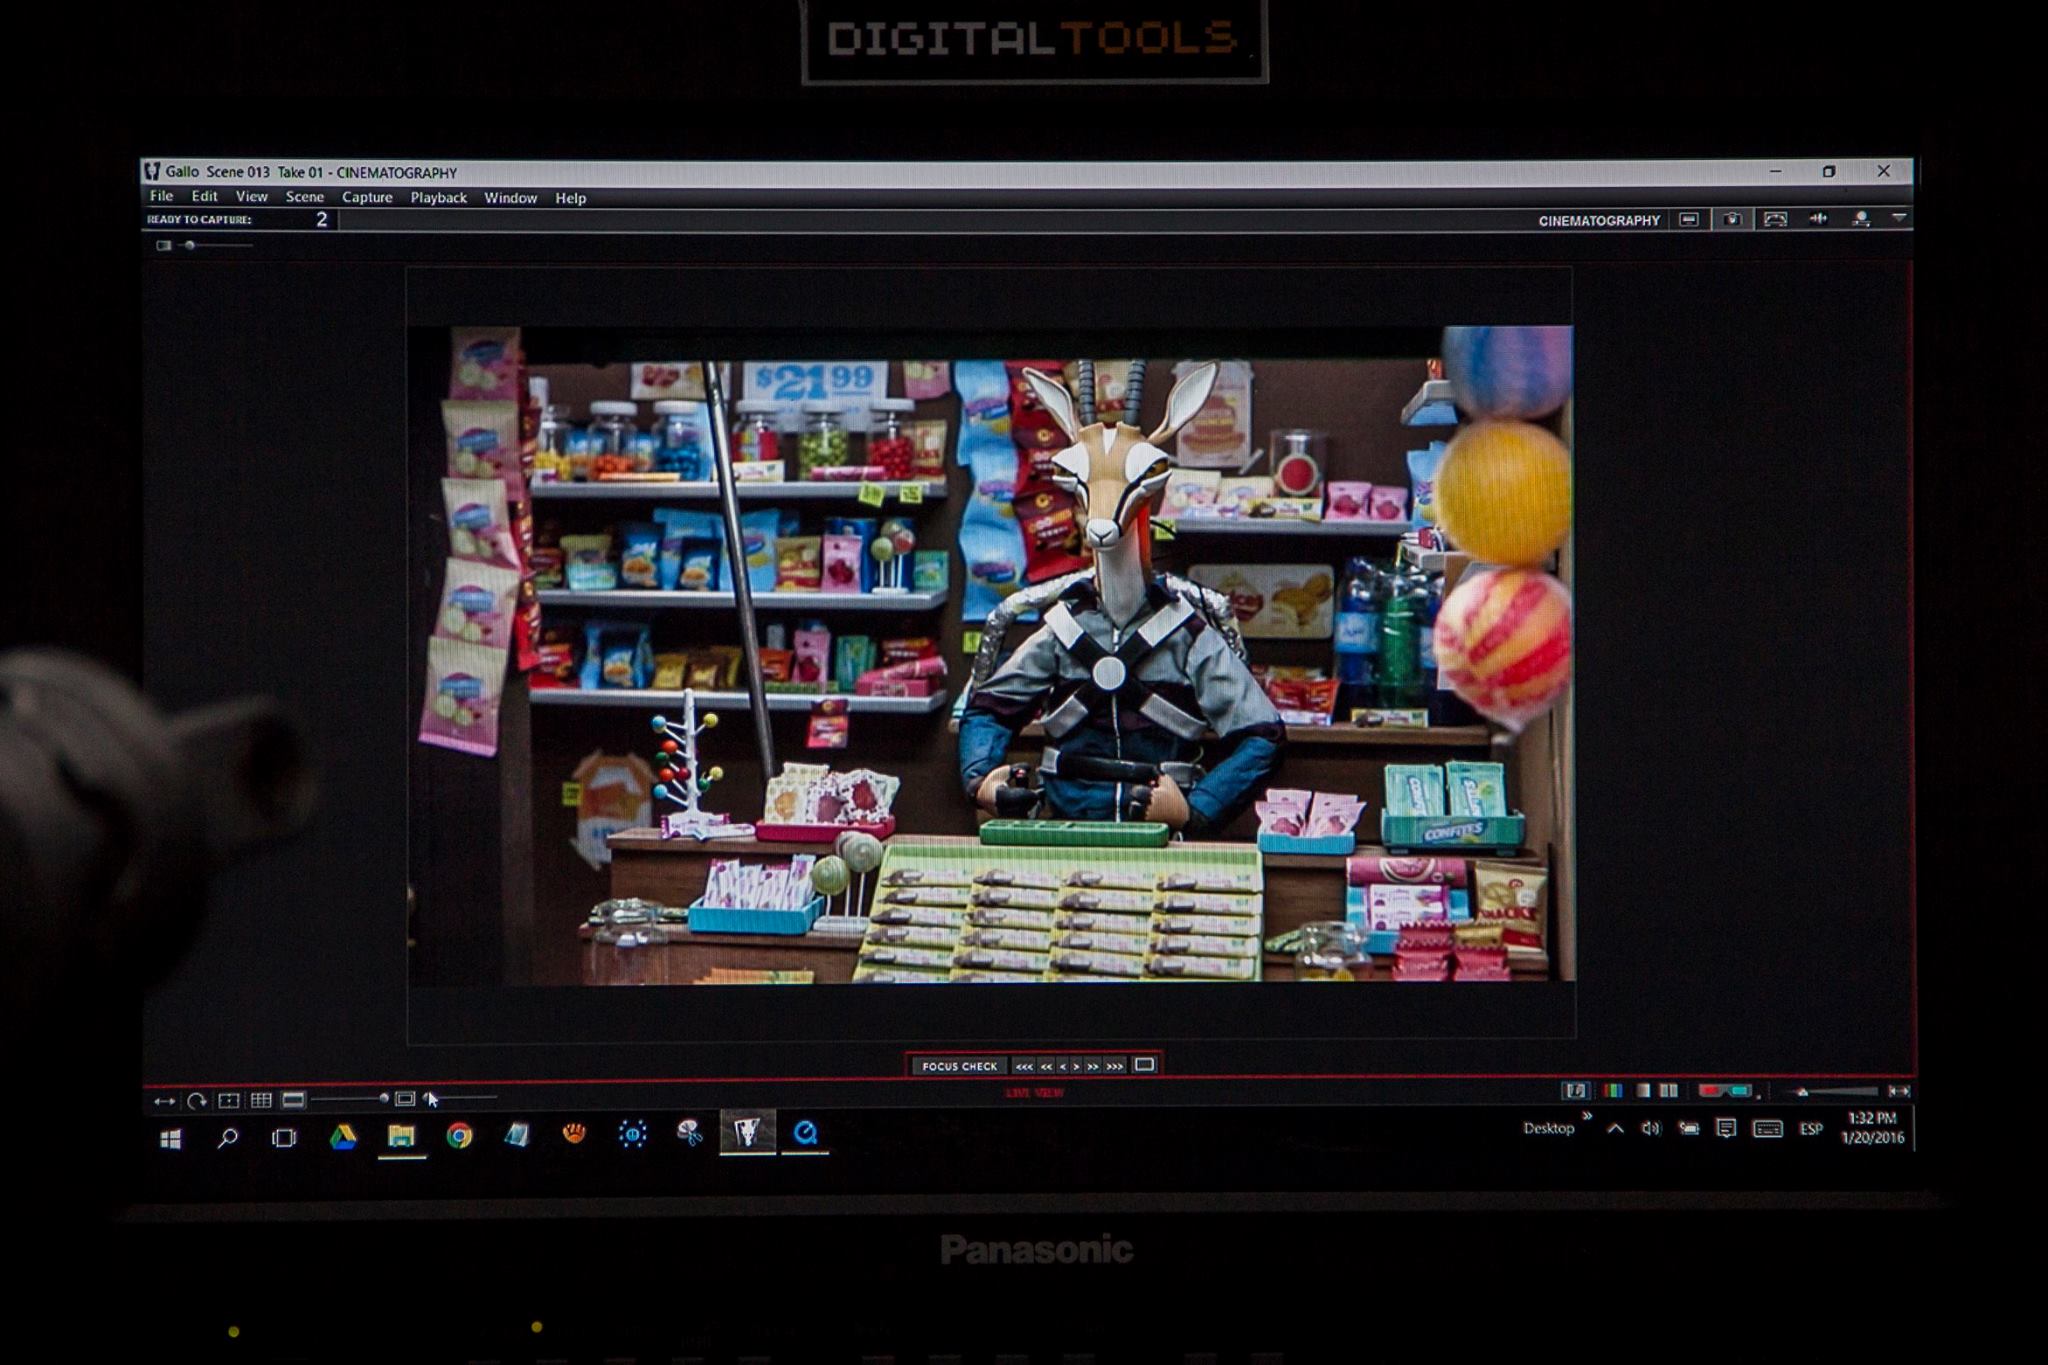Toggle the grayscale view icon
This screenshot has width=2048, height=1365.
1642,1090
